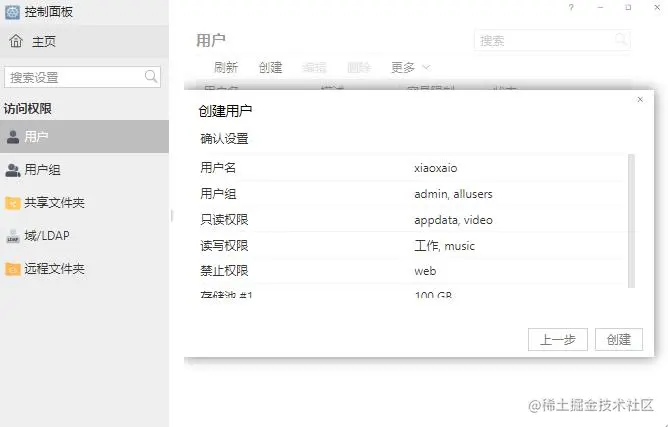The width and height of the screenshot is (668, 427).
Task: Click the value admin, allusers
Action: click(453, 194)
